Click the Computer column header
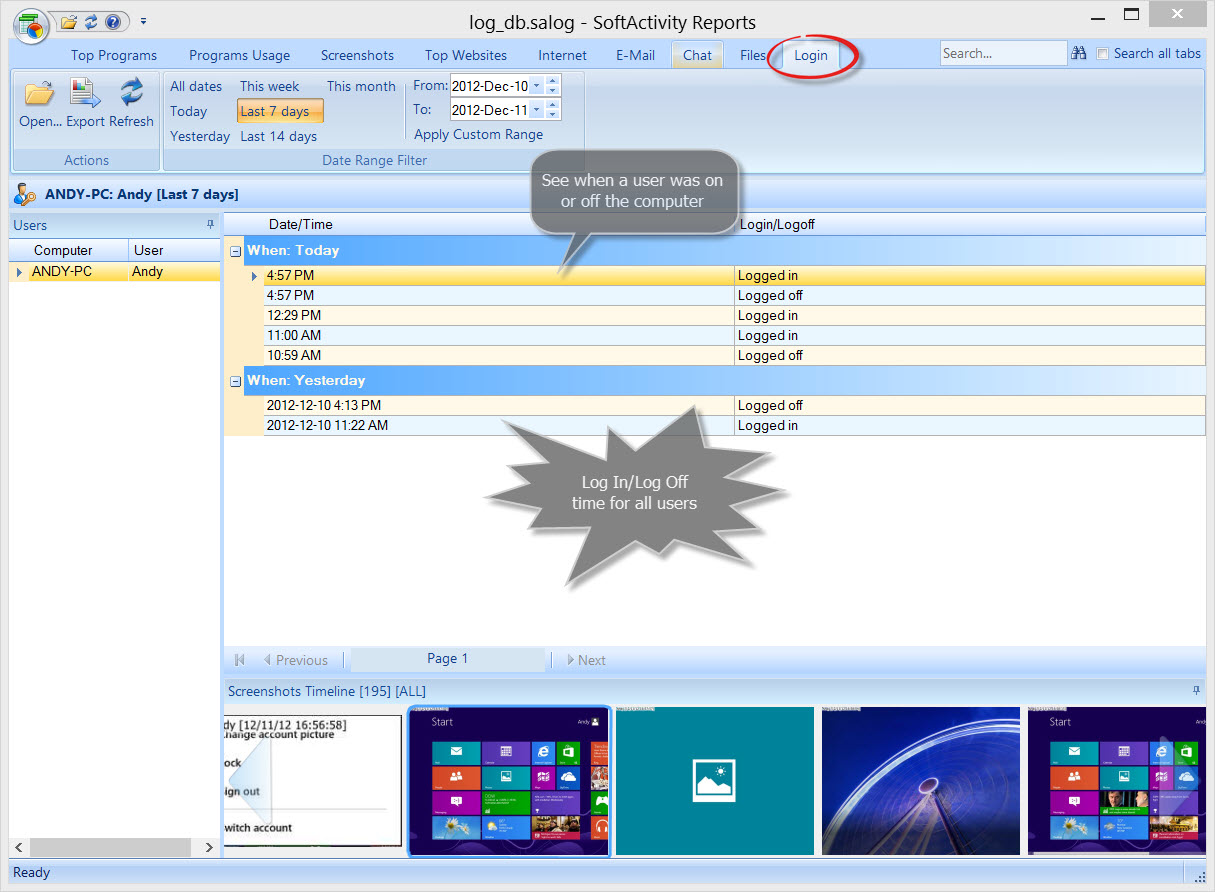 (69, 250)
